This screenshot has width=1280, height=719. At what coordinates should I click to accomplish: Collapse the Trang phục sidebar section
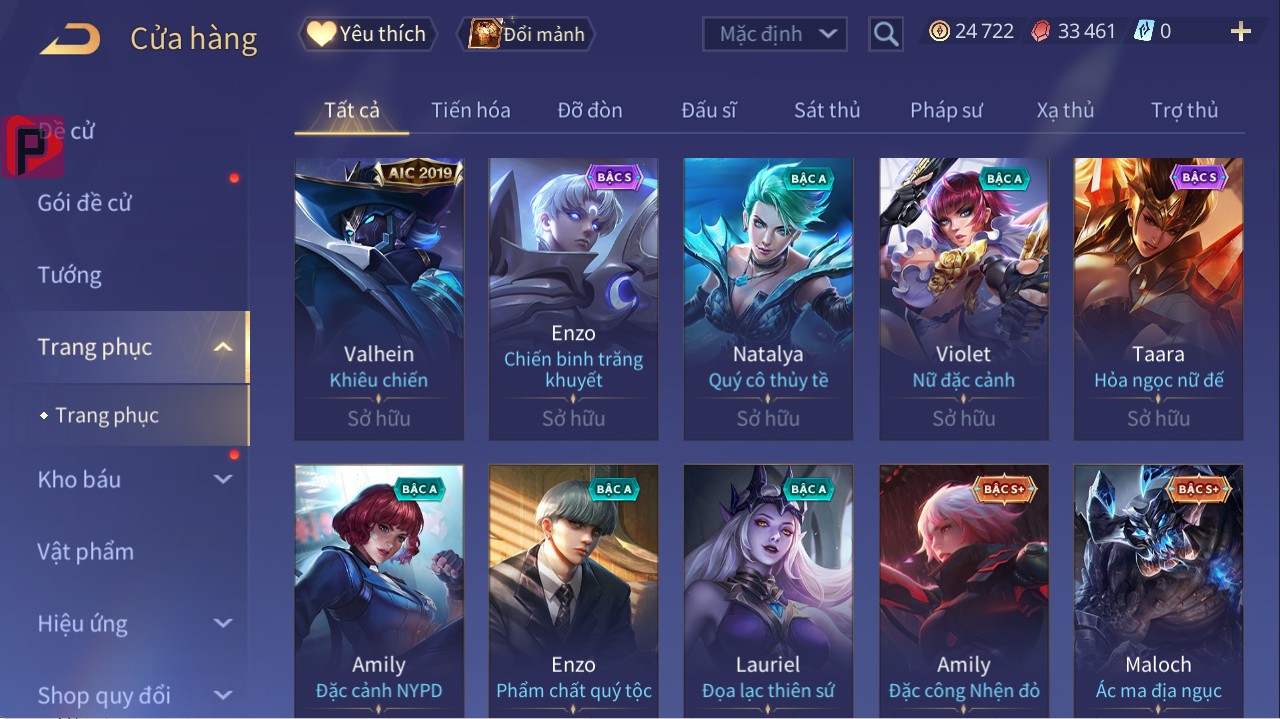click(223, 347)
